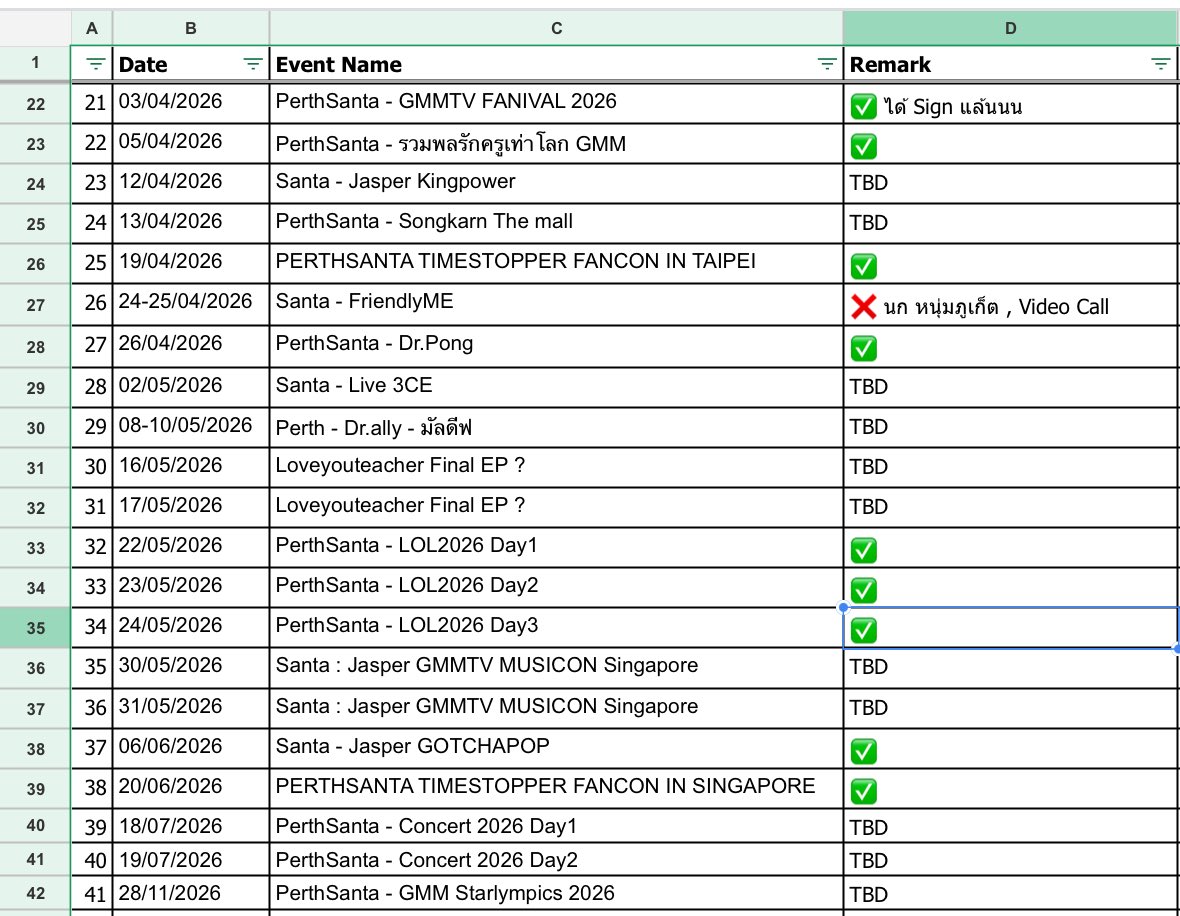This screenshot has width=1180, height=916.
Task: Select cell with date 13/04/2026
Action: (191, 223)
